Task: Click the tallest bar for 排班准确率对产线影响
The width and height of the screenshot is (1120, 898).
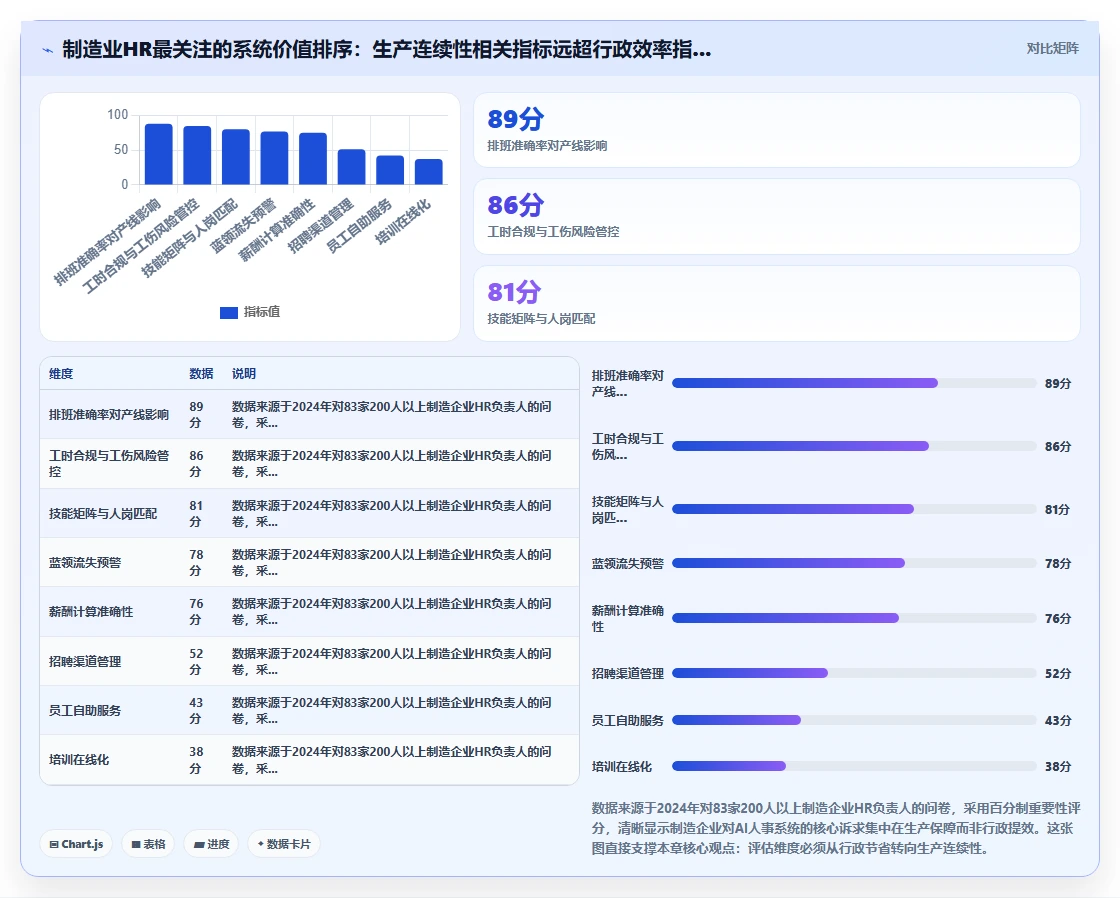Action: tap(159, 154)
